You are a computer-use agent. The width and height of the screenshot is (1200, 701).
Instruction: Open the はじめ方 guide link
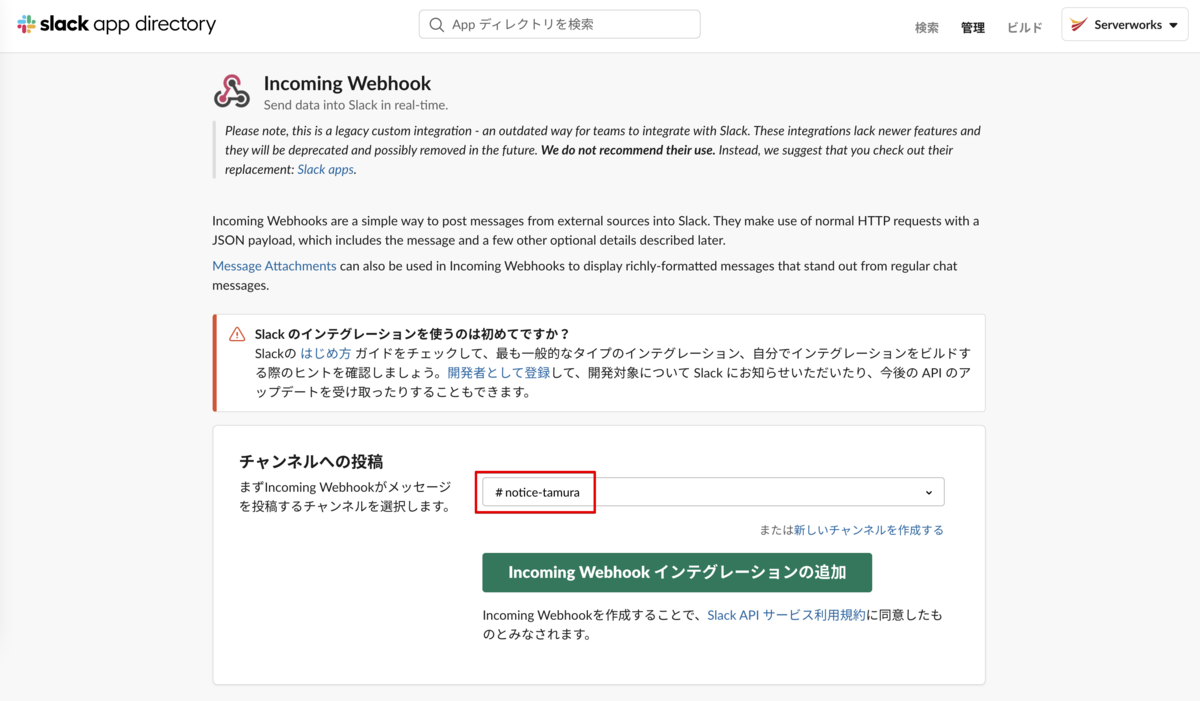[x=325, y=354]
